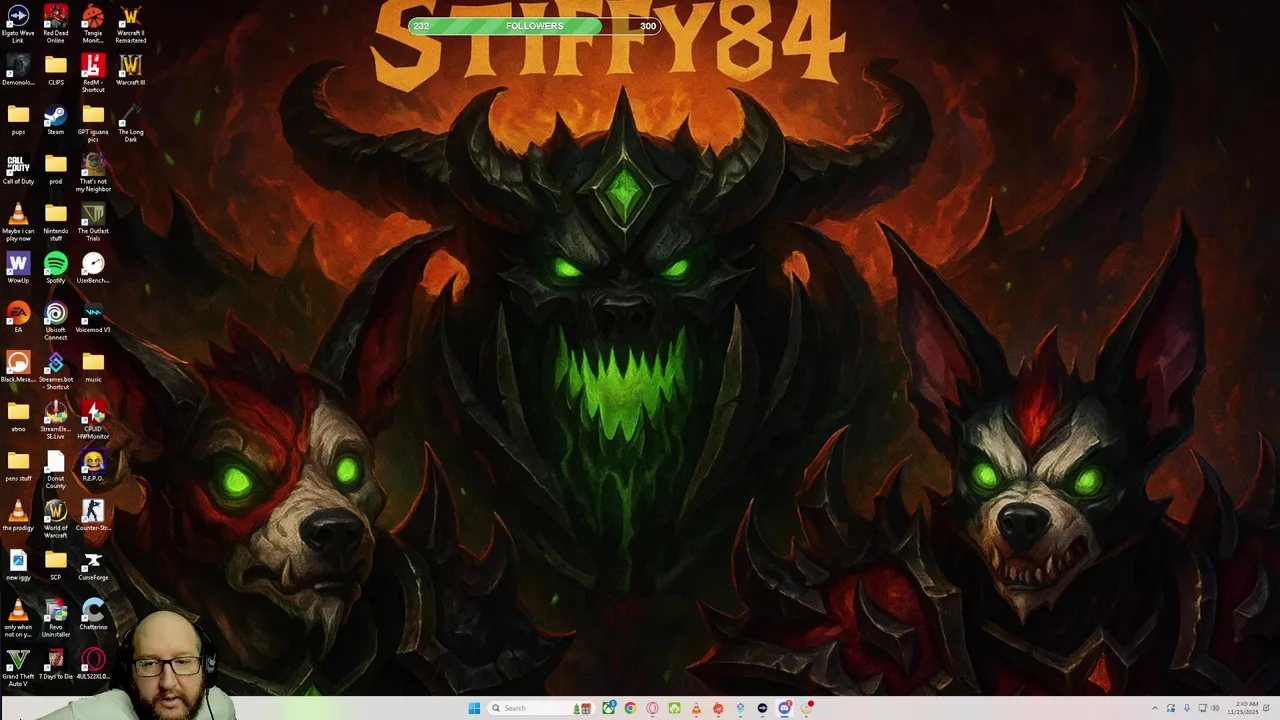This screenshot has height=720, width=1280.
Task: Select That's not my Neighbor icon
Action: [93, 172]
